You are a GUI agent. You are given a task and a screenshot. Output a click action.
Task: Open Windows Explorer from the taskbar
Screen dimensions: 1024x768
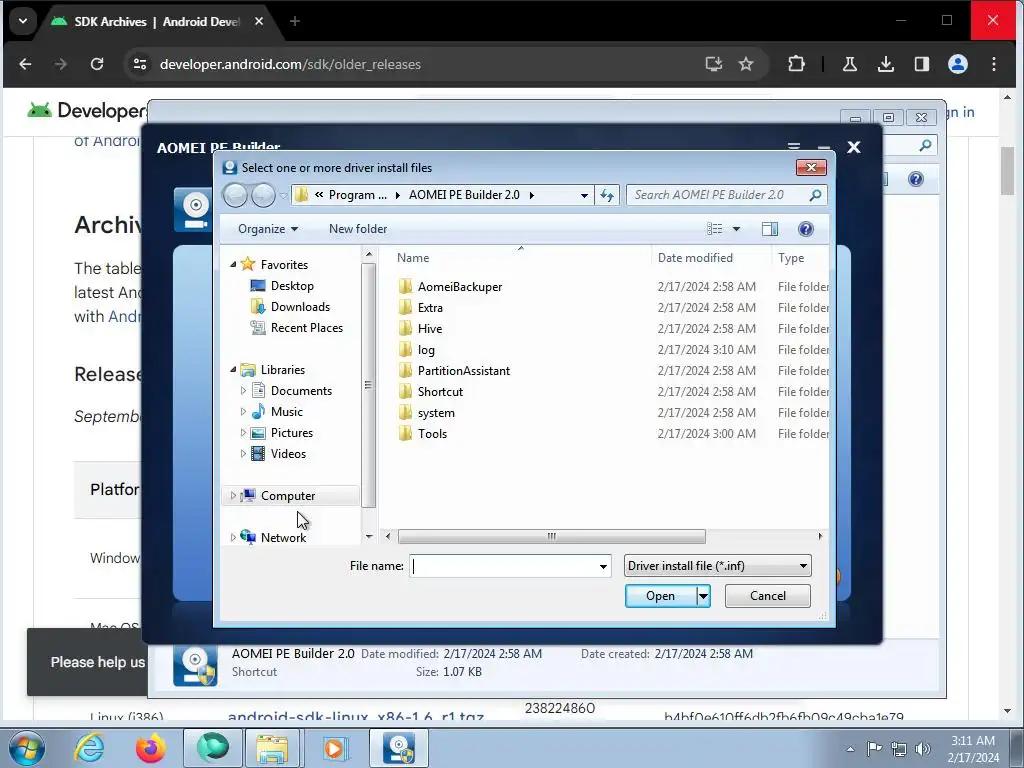point(272,748)
